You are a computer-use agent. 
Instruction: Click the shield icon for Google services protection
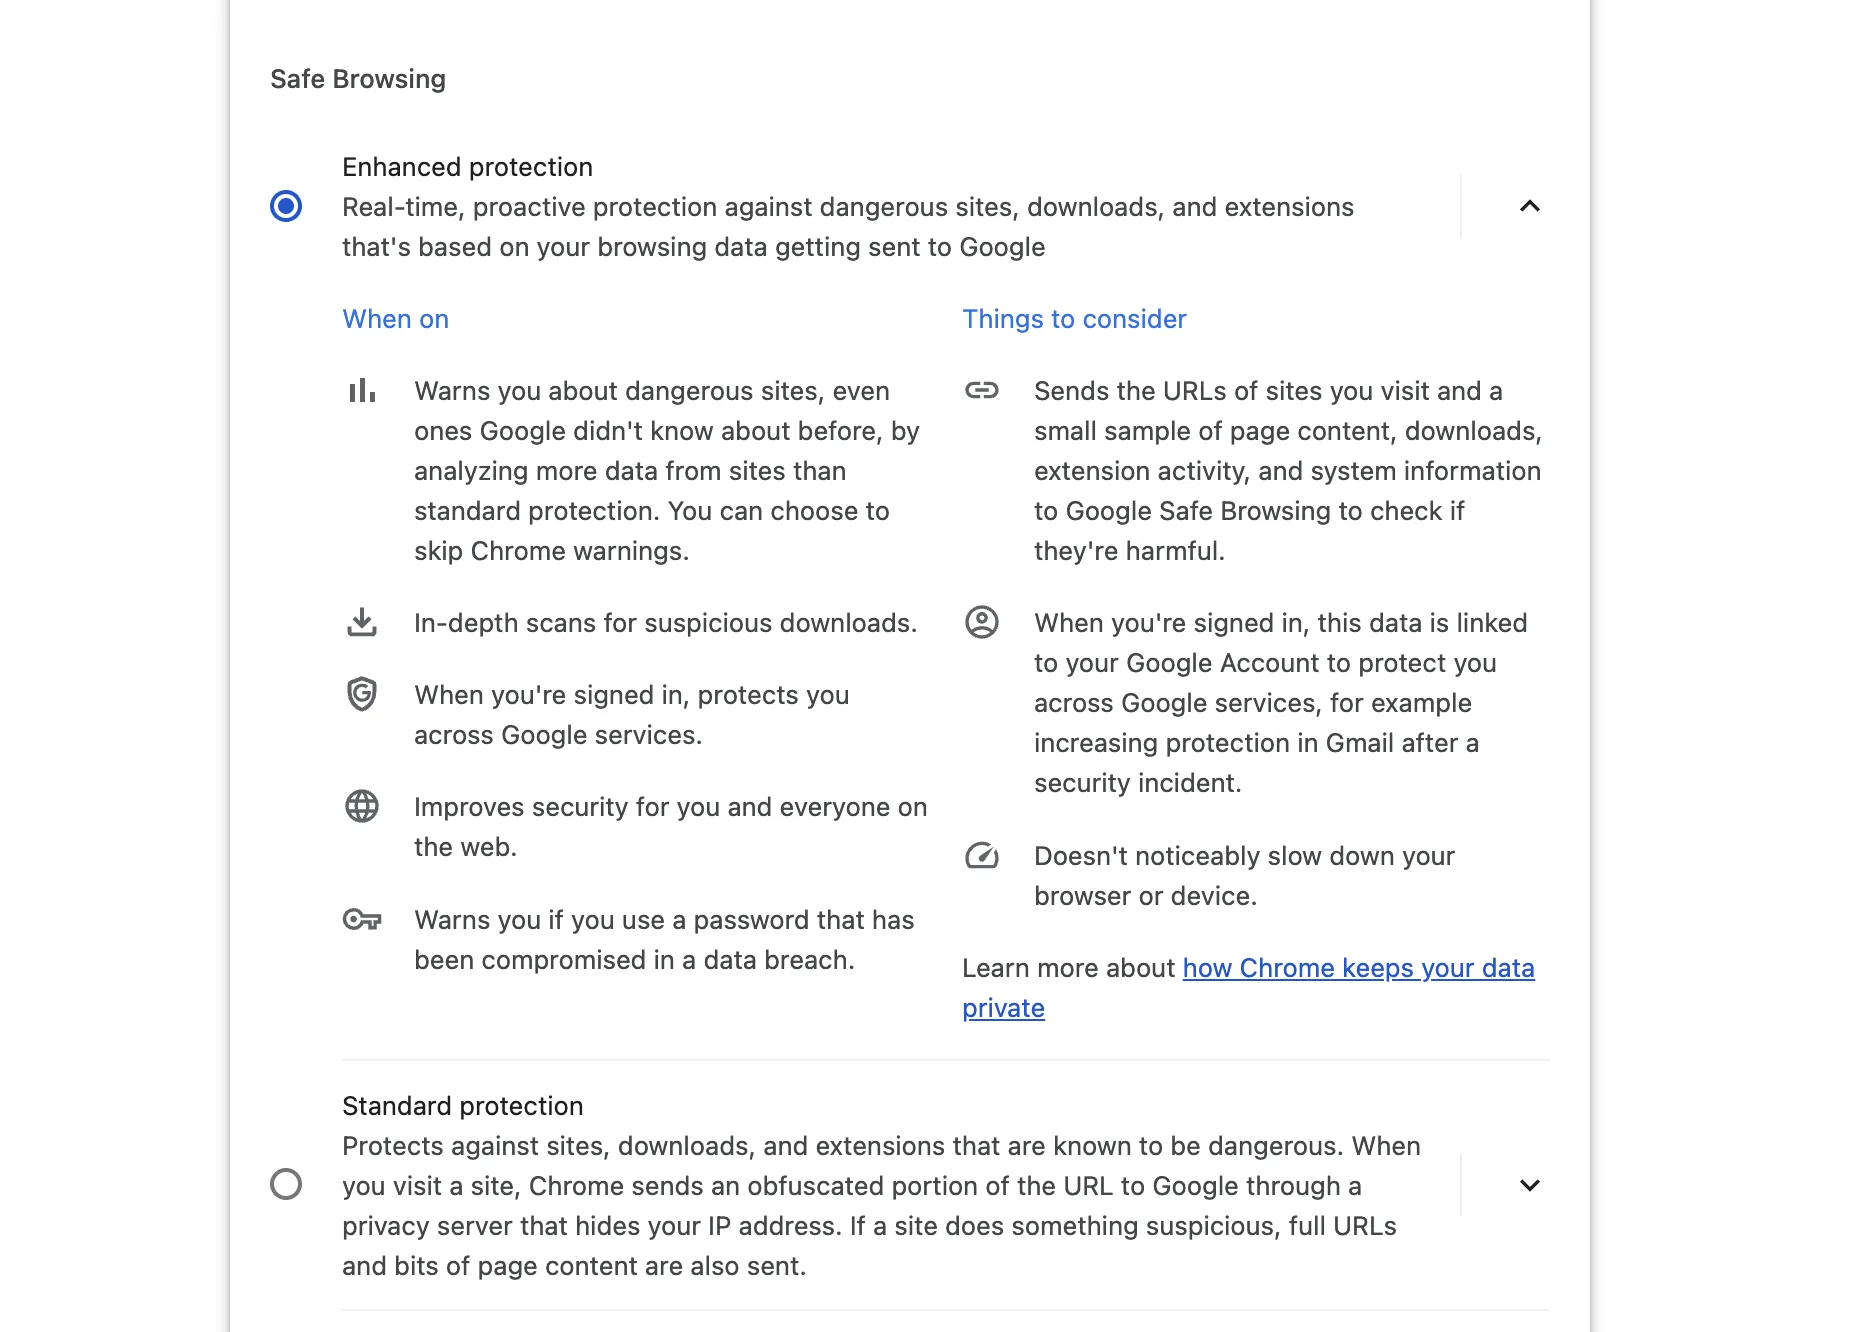tap(362, 694)
